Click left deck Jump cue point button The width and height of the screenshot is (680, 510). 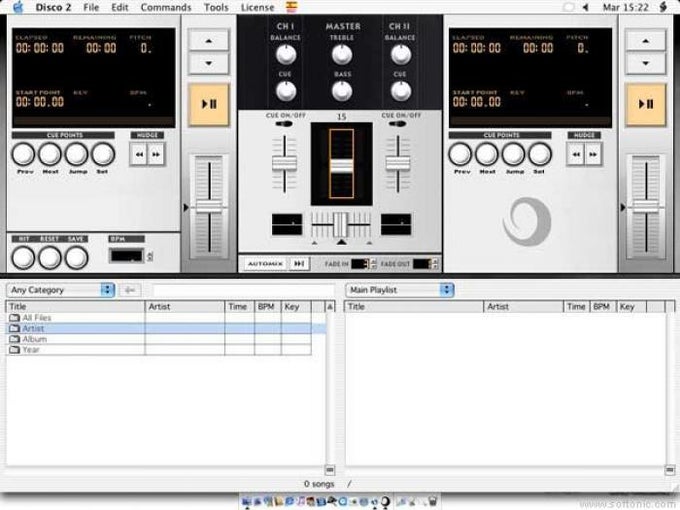pyautogui.click(x=77, y=154)
